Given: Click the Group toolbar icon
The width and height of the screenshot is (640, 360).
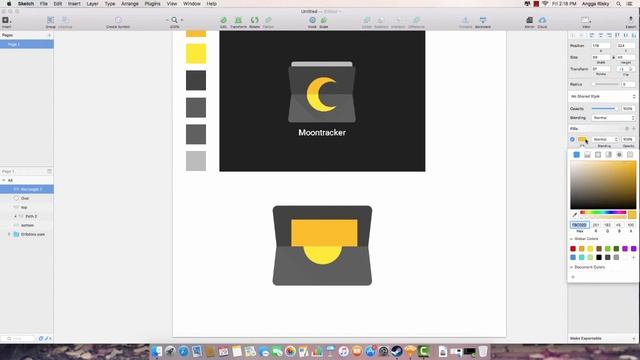Looking at the screenshot, I should [x=51, y=20].
